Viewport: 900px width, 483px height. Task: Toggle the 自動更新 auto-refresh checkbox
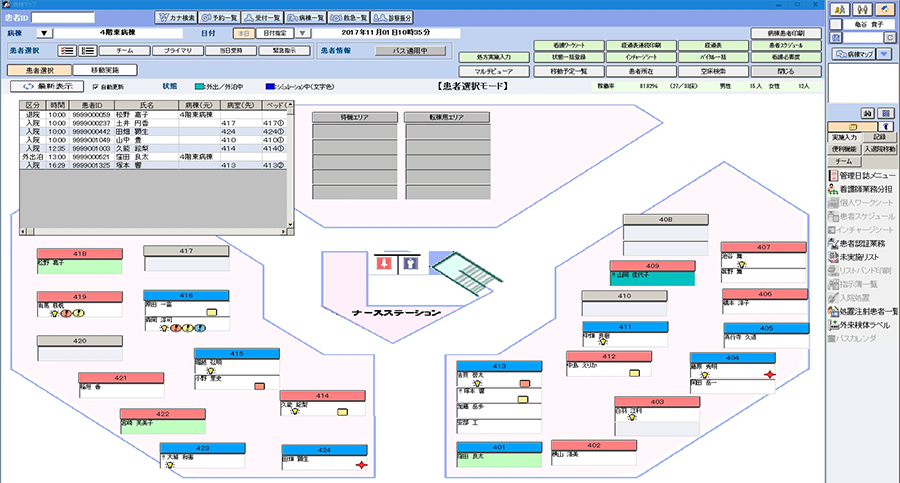(96, 87)
